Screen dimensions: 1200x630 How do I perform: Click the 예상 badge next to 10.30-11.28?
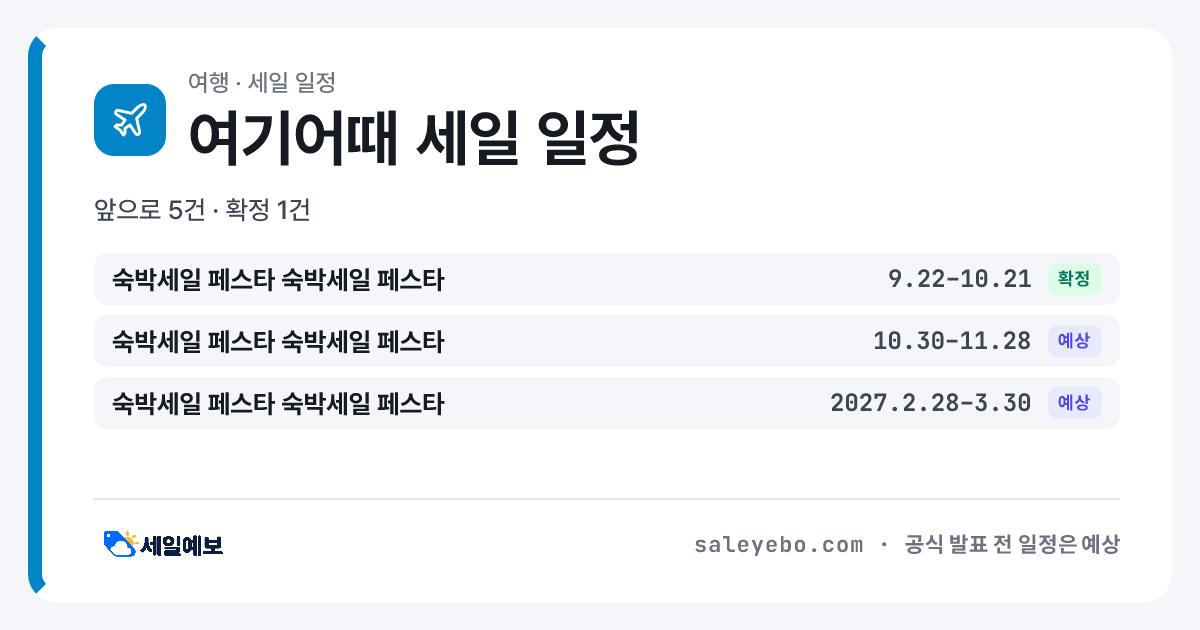point(1074,341)
